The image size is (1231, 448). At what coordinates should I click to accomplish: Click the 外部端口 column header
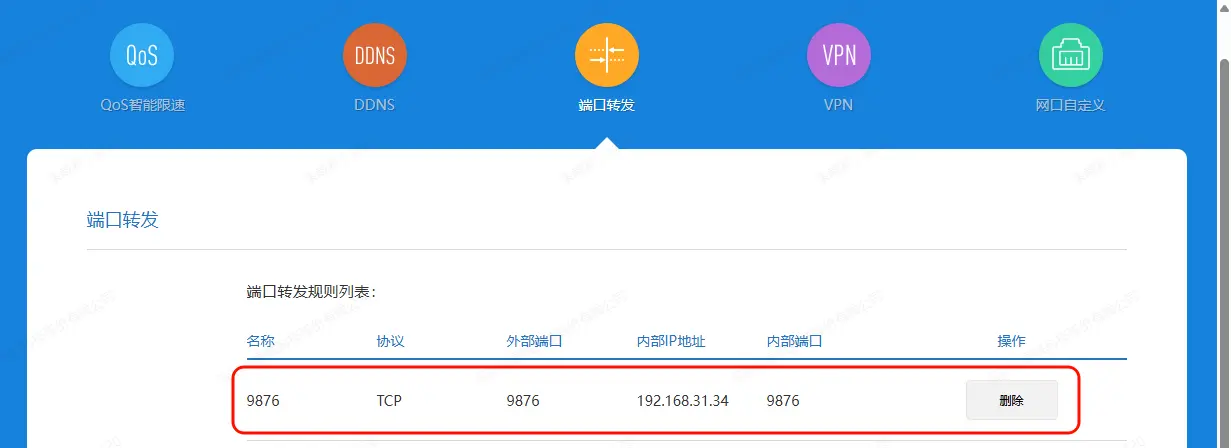[x=534, y=341]
